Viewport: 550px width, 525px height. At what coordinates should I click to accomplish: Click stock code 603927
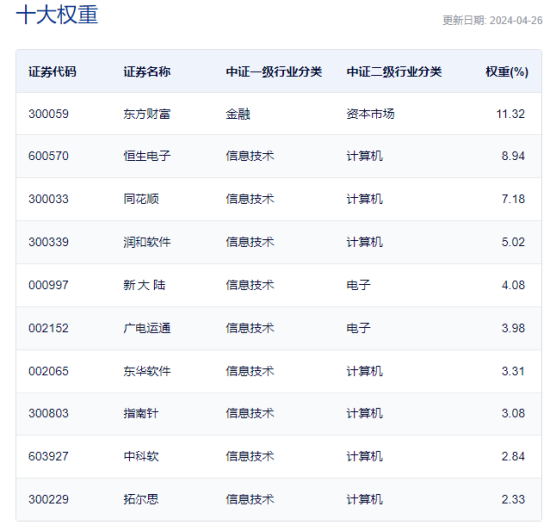click(48, 456)
